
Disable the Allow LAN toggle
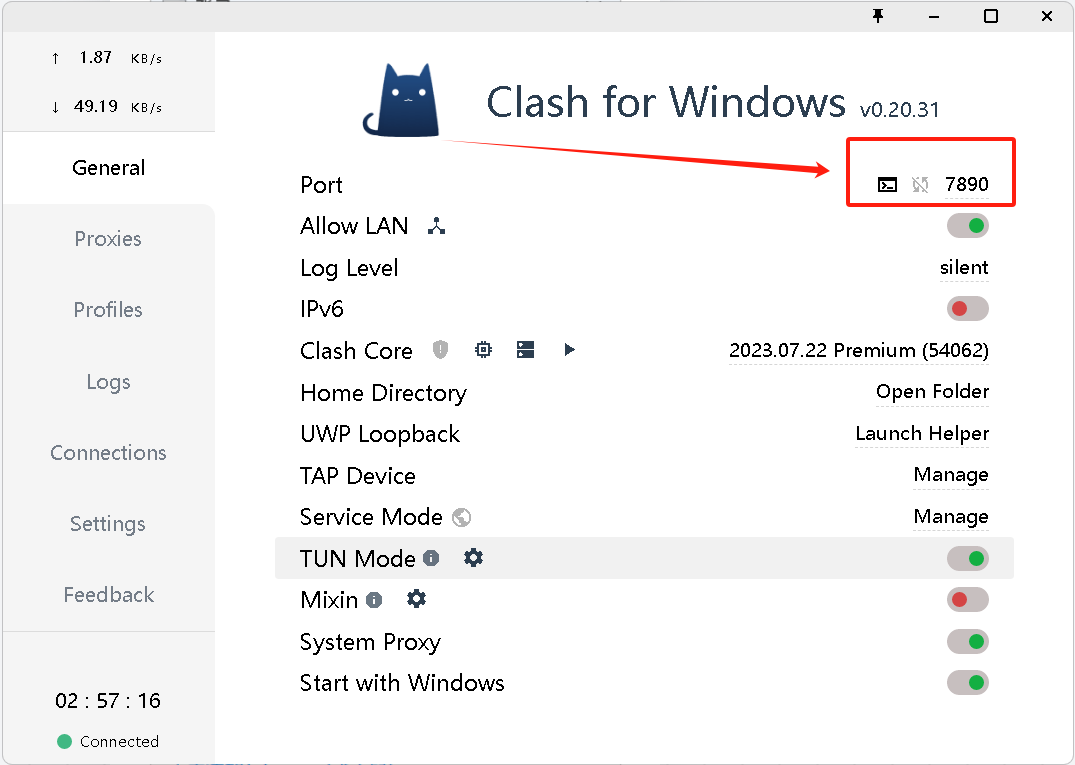click(x=967, y=226)
